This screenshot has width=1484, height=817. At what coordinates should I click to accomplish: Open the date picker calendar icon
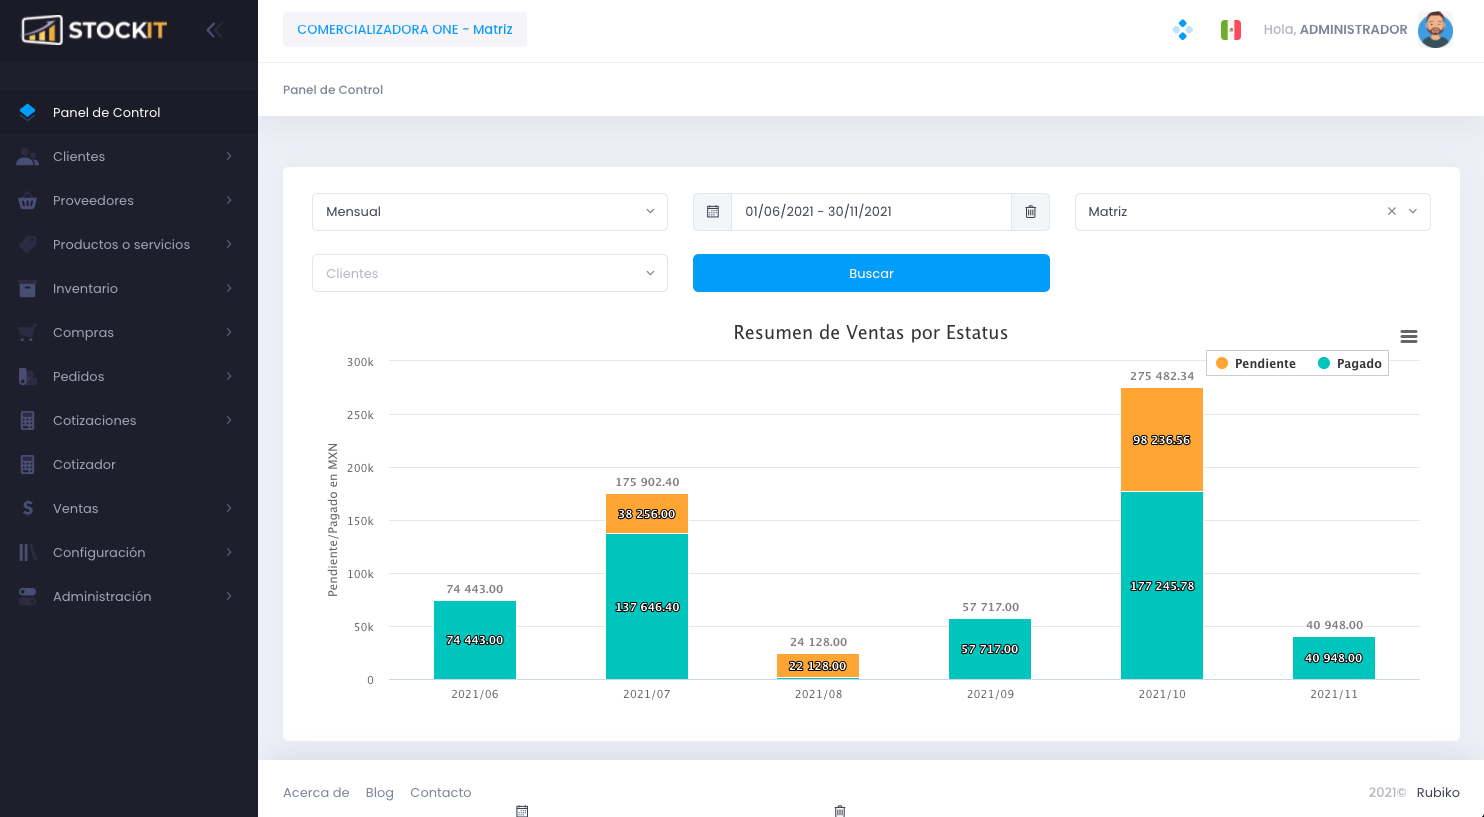pos(713,212)
